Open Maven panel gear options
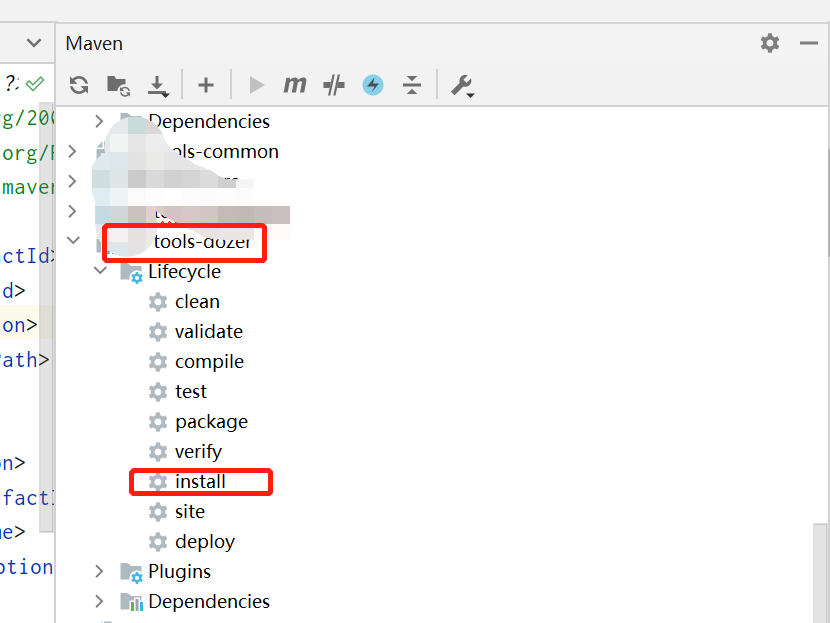The height and width of the screenshot is (623, 830). click(770, 43)
